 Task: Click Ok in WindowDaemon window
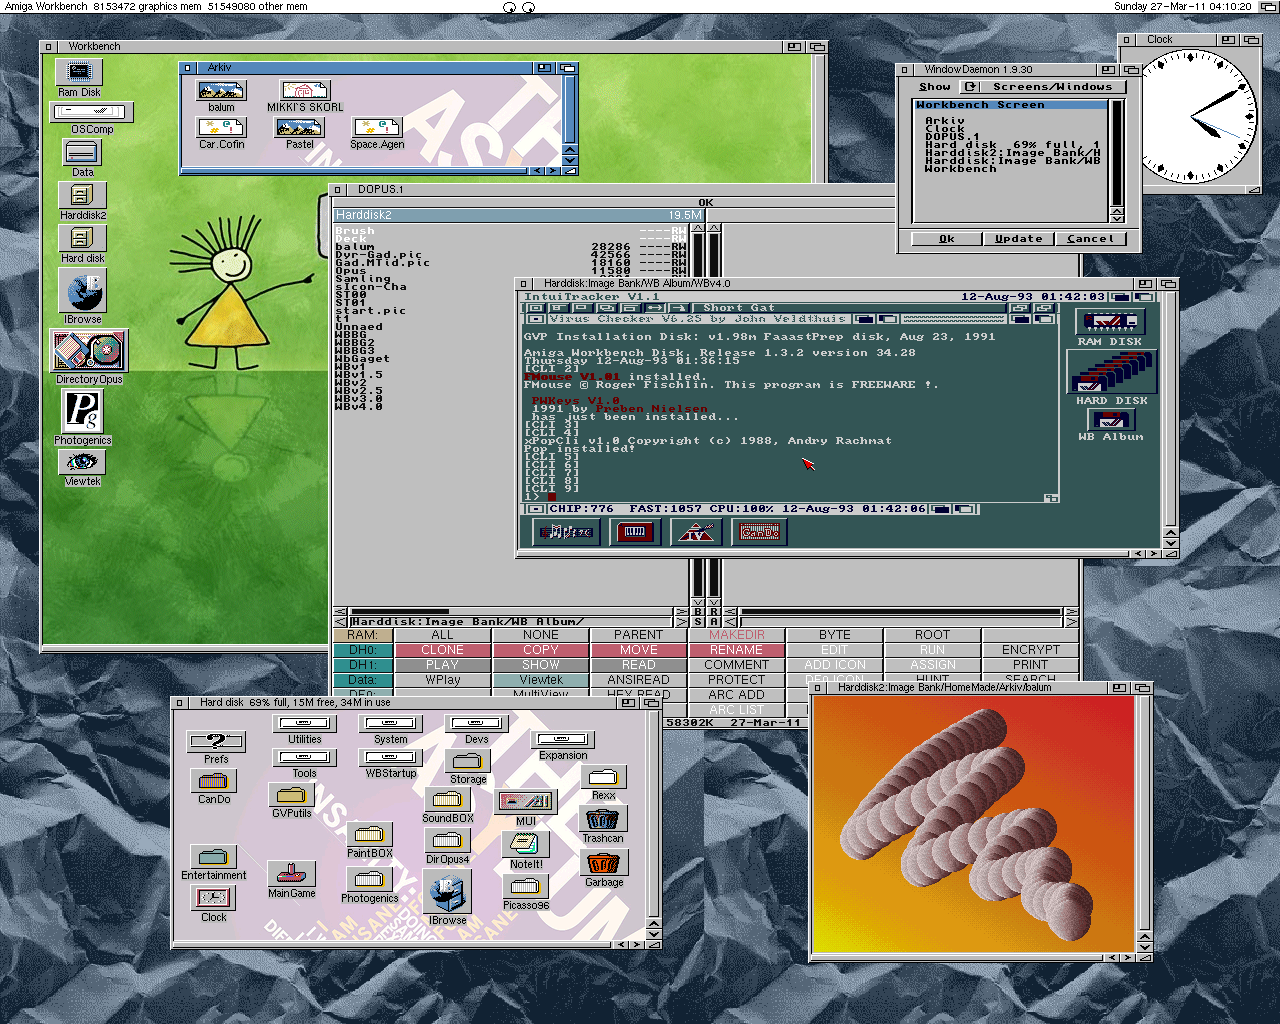click(946, 239)
